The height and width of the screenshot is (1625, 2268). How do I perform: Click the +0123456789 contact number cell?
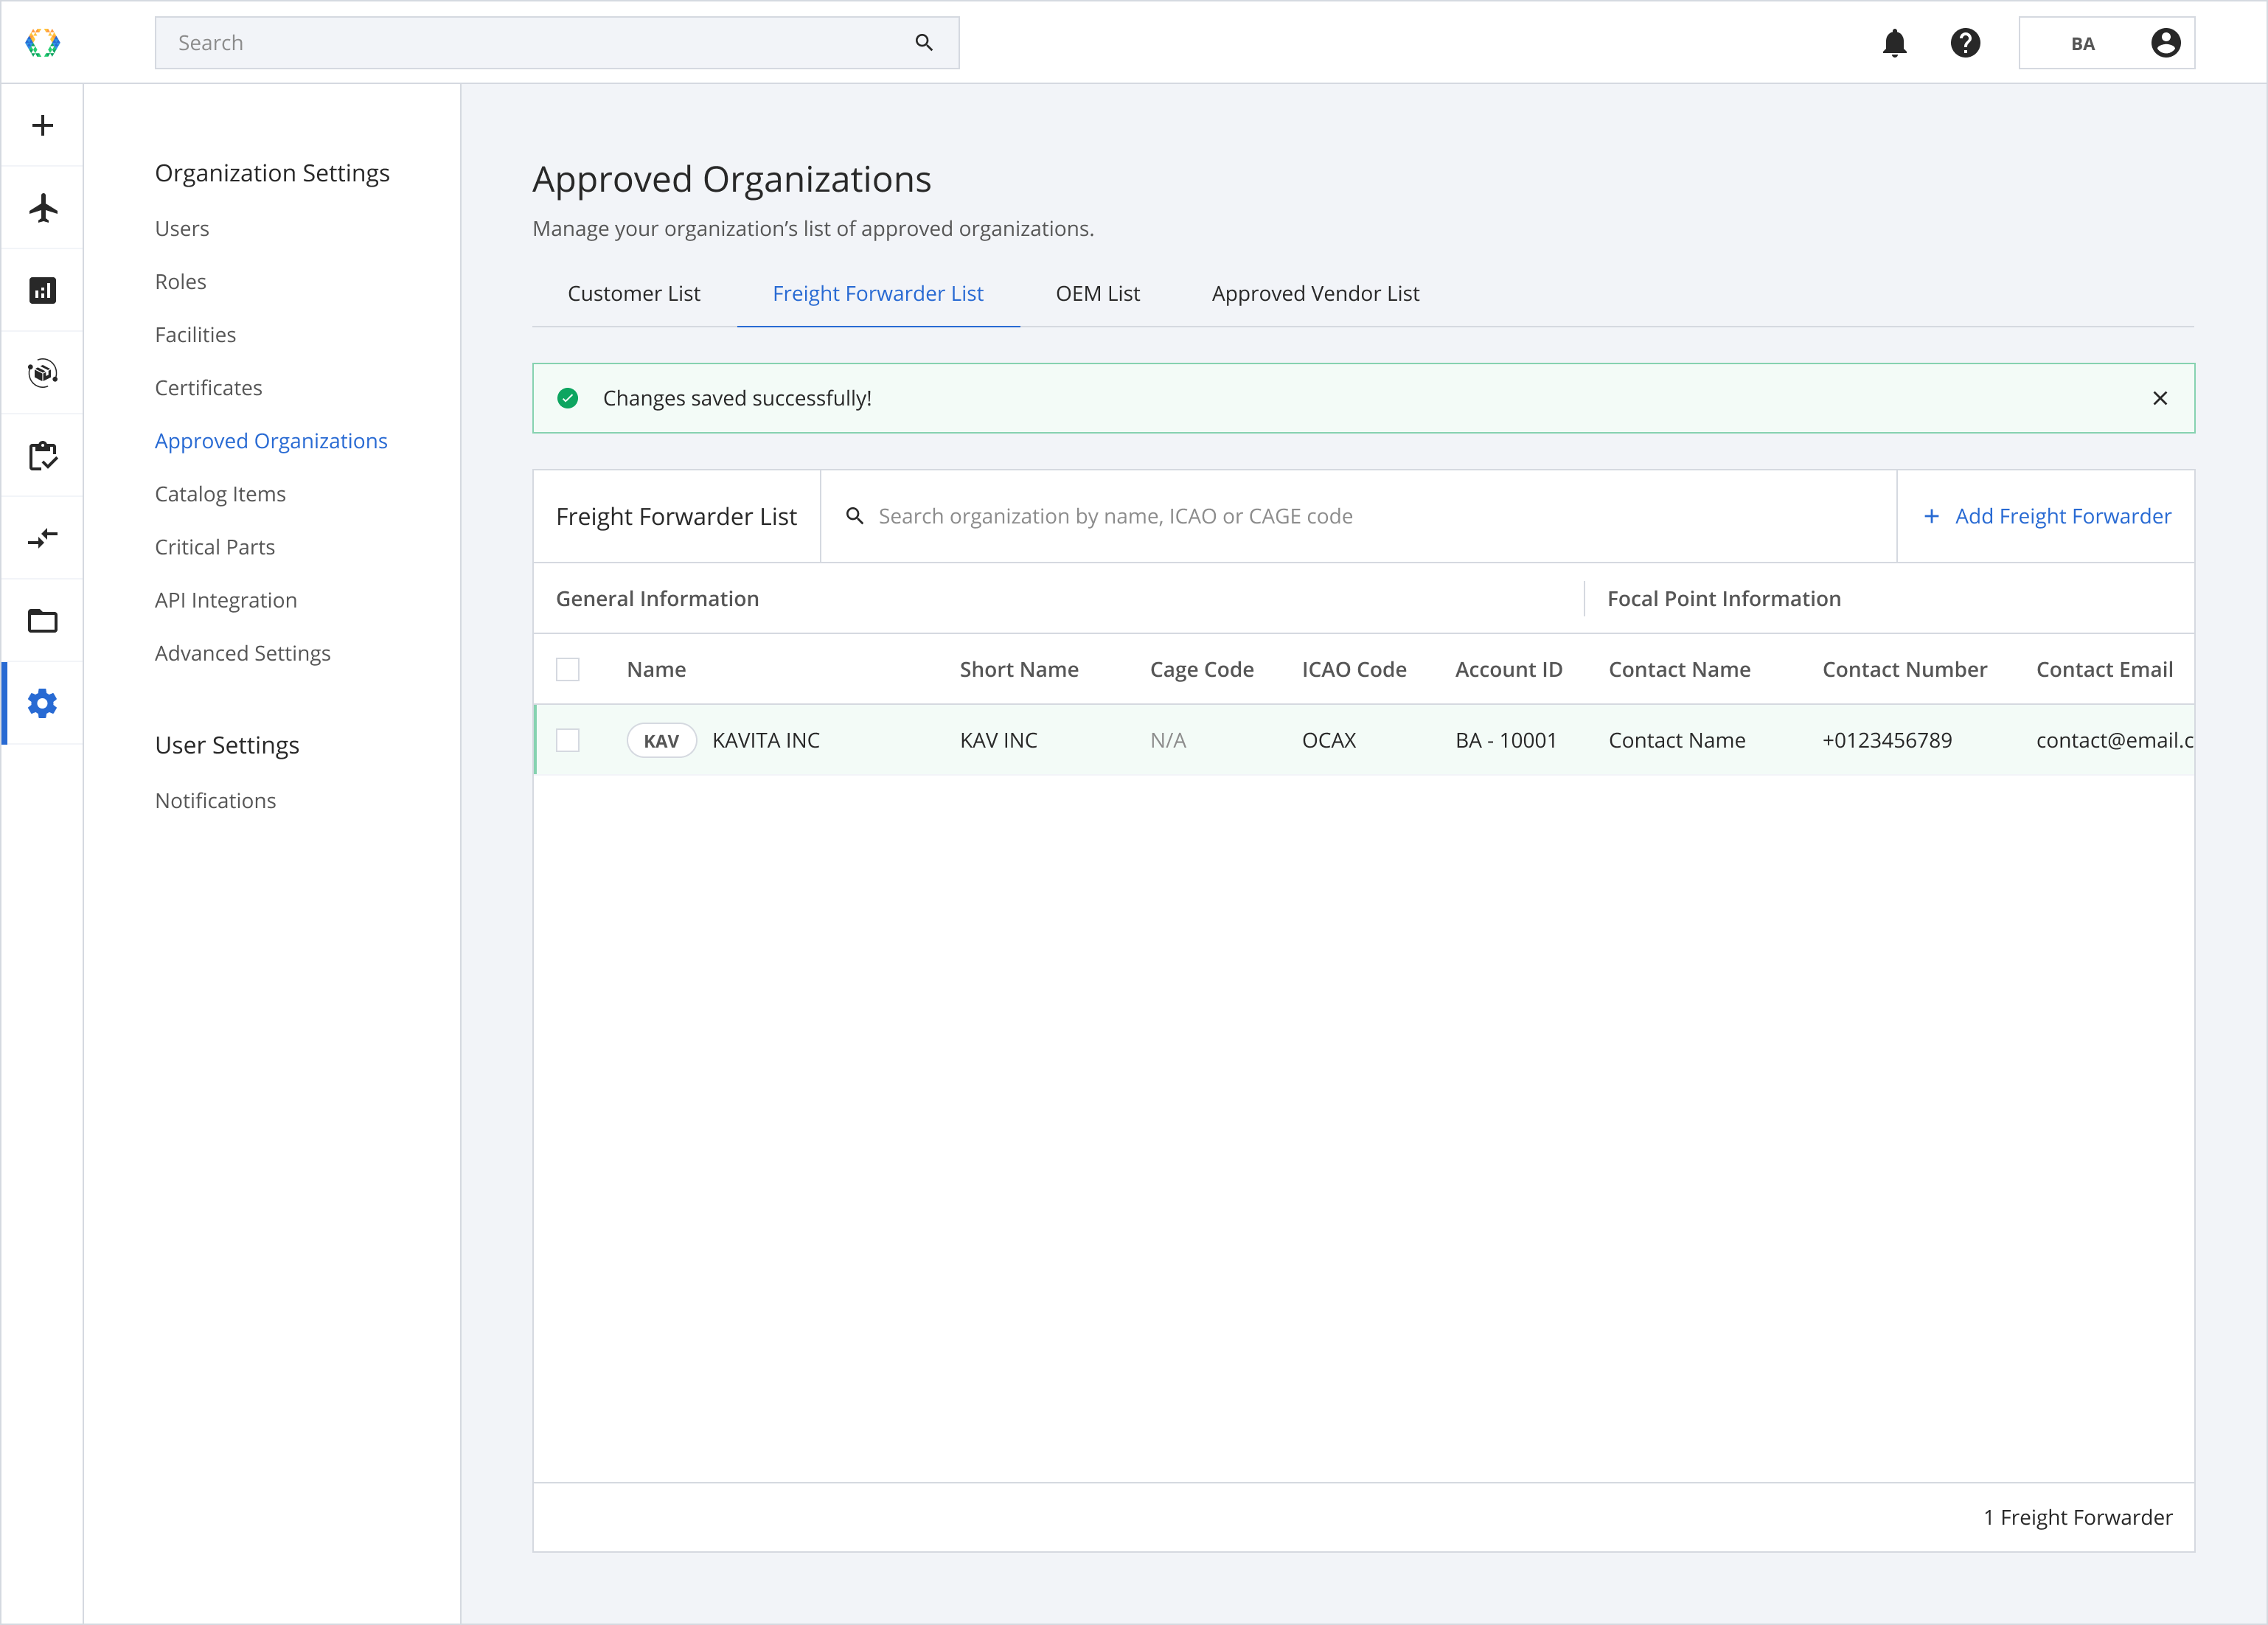pyautogui.click(x=1887, y=740)
